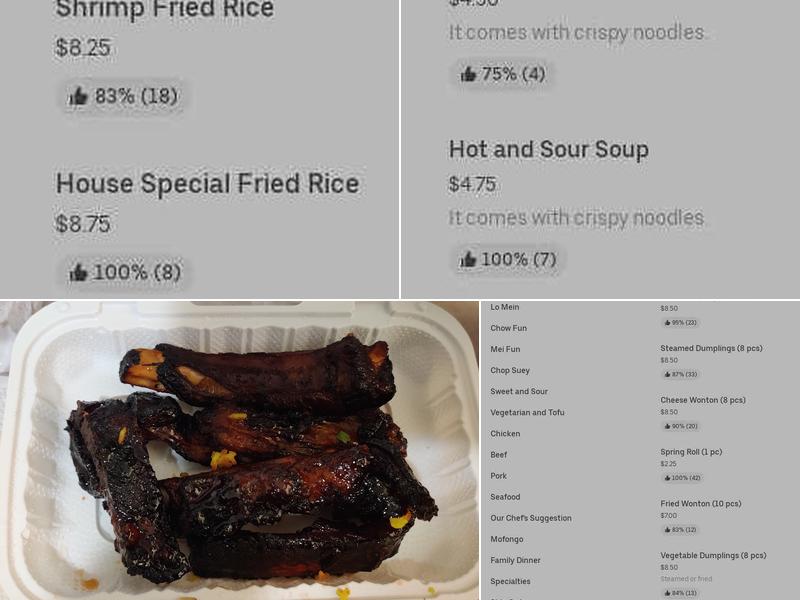Image resolution: width=800 pixels, height=600 pixels.
Task: Click the Mofongo category
Action: pyautogui.click(x=507, y=539)
